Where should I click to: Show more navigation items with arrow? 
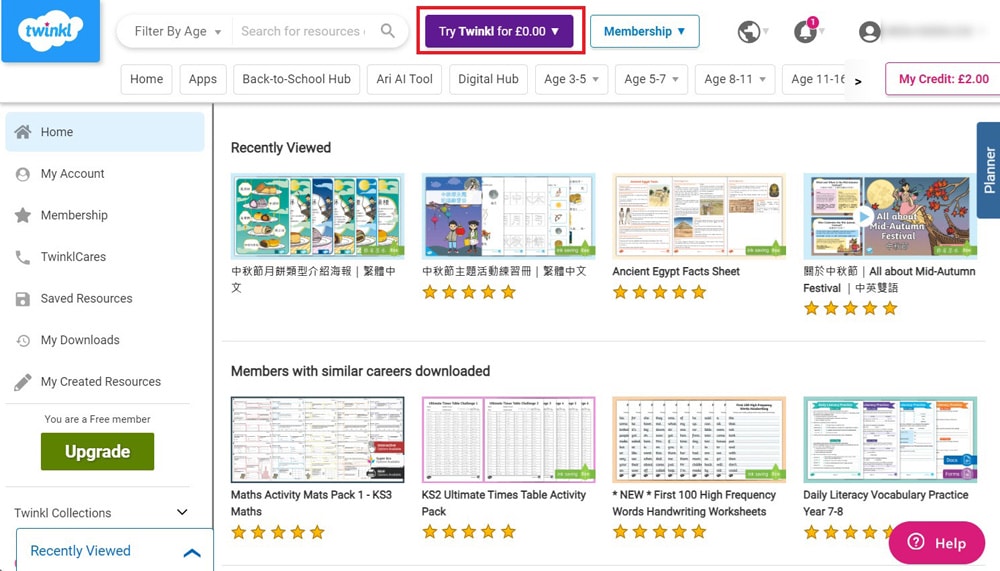click(x=858, y=81)
